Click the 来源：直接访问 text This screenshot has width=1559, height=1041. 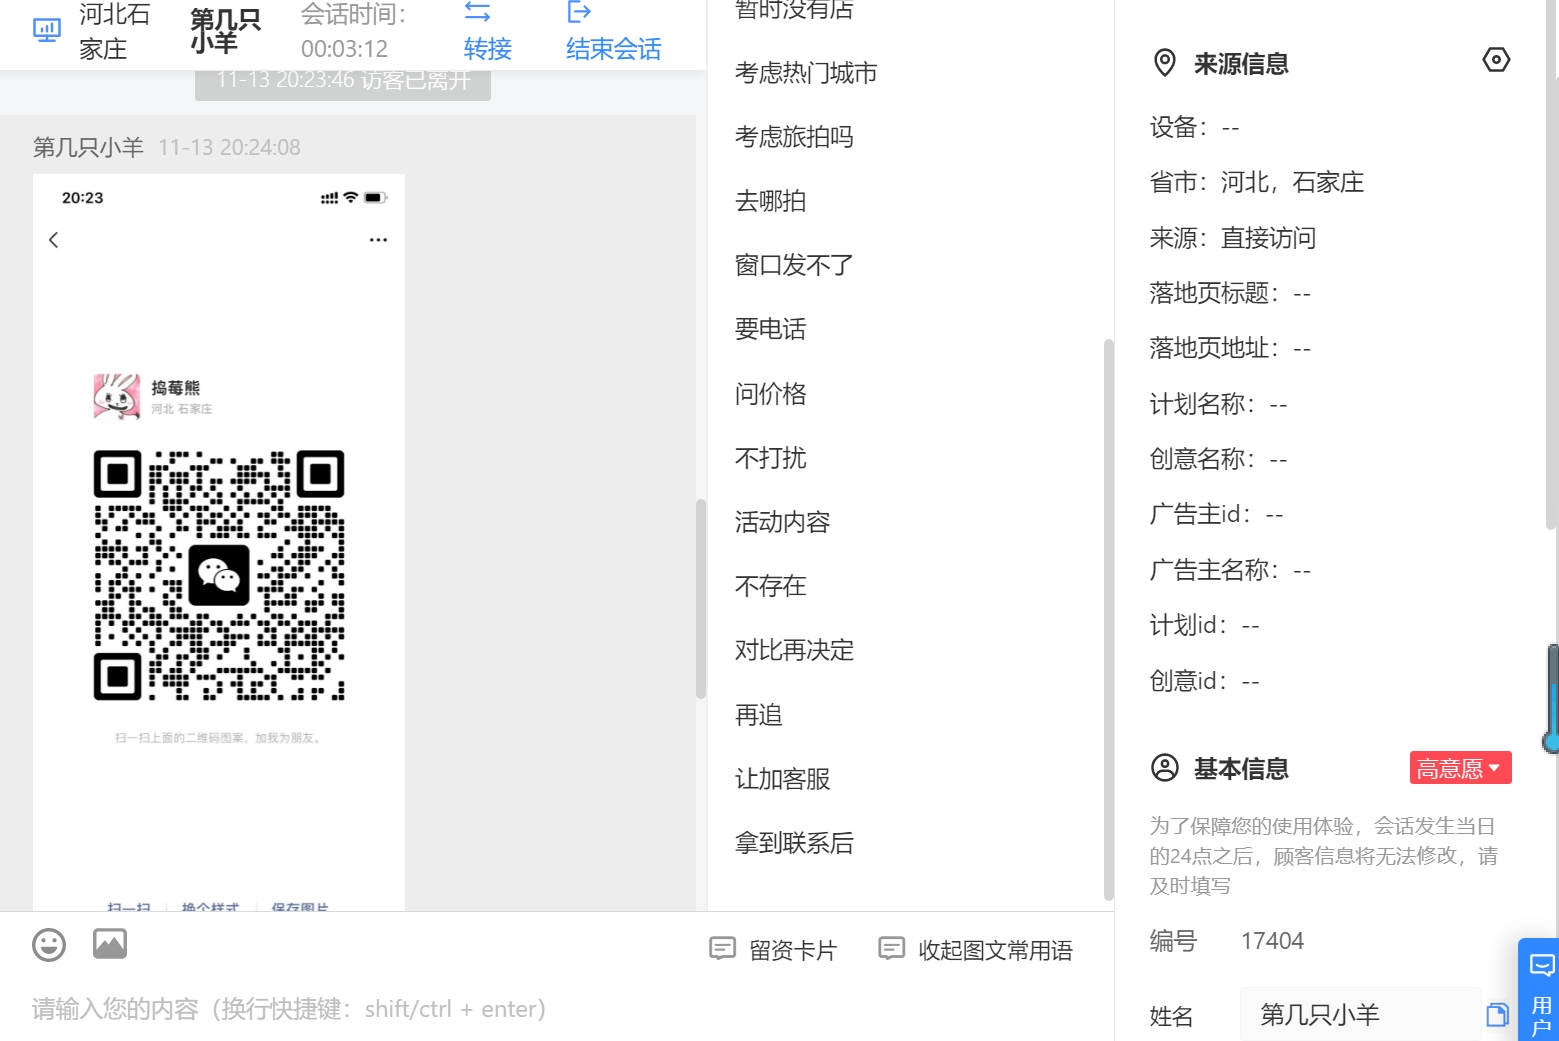pyautogui.click(x=1233, y=238)
